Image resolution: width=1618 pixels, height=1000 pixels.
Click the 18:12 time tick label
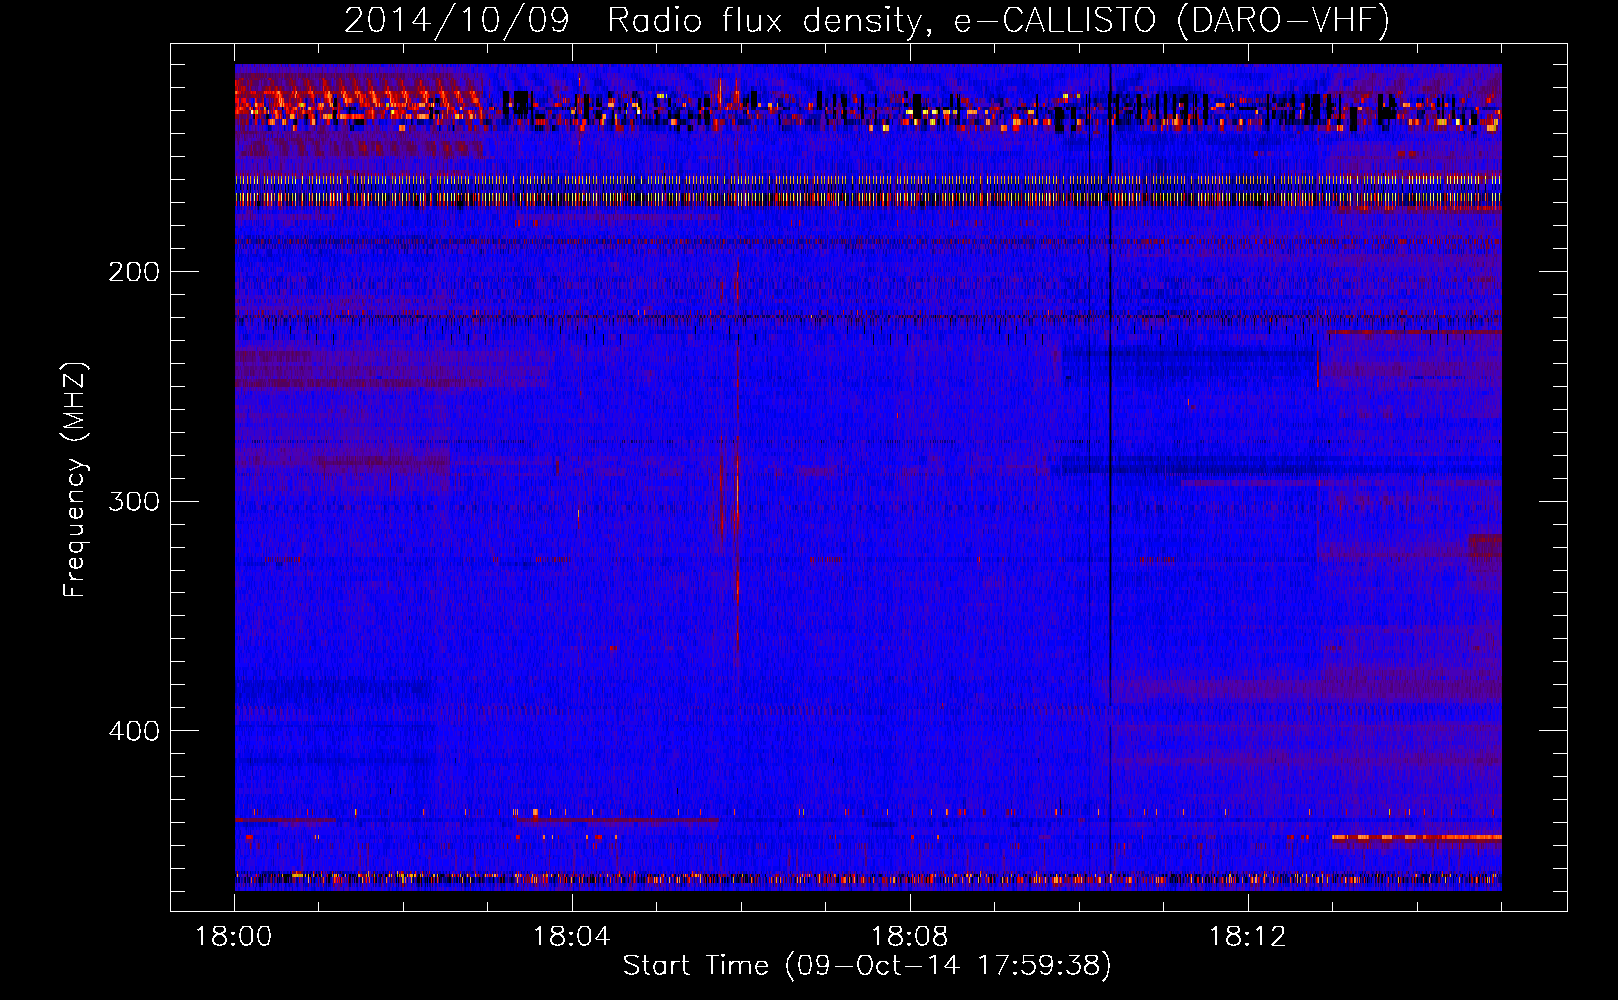[1247, 937]
